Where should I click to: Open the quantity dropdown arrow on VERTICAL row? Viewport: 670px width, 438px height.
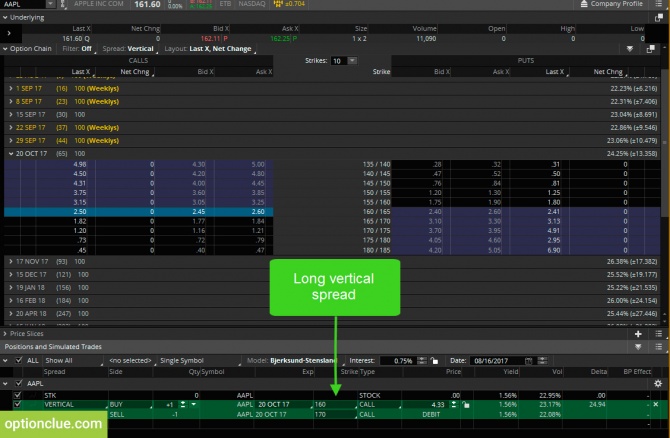pos(194,404)
